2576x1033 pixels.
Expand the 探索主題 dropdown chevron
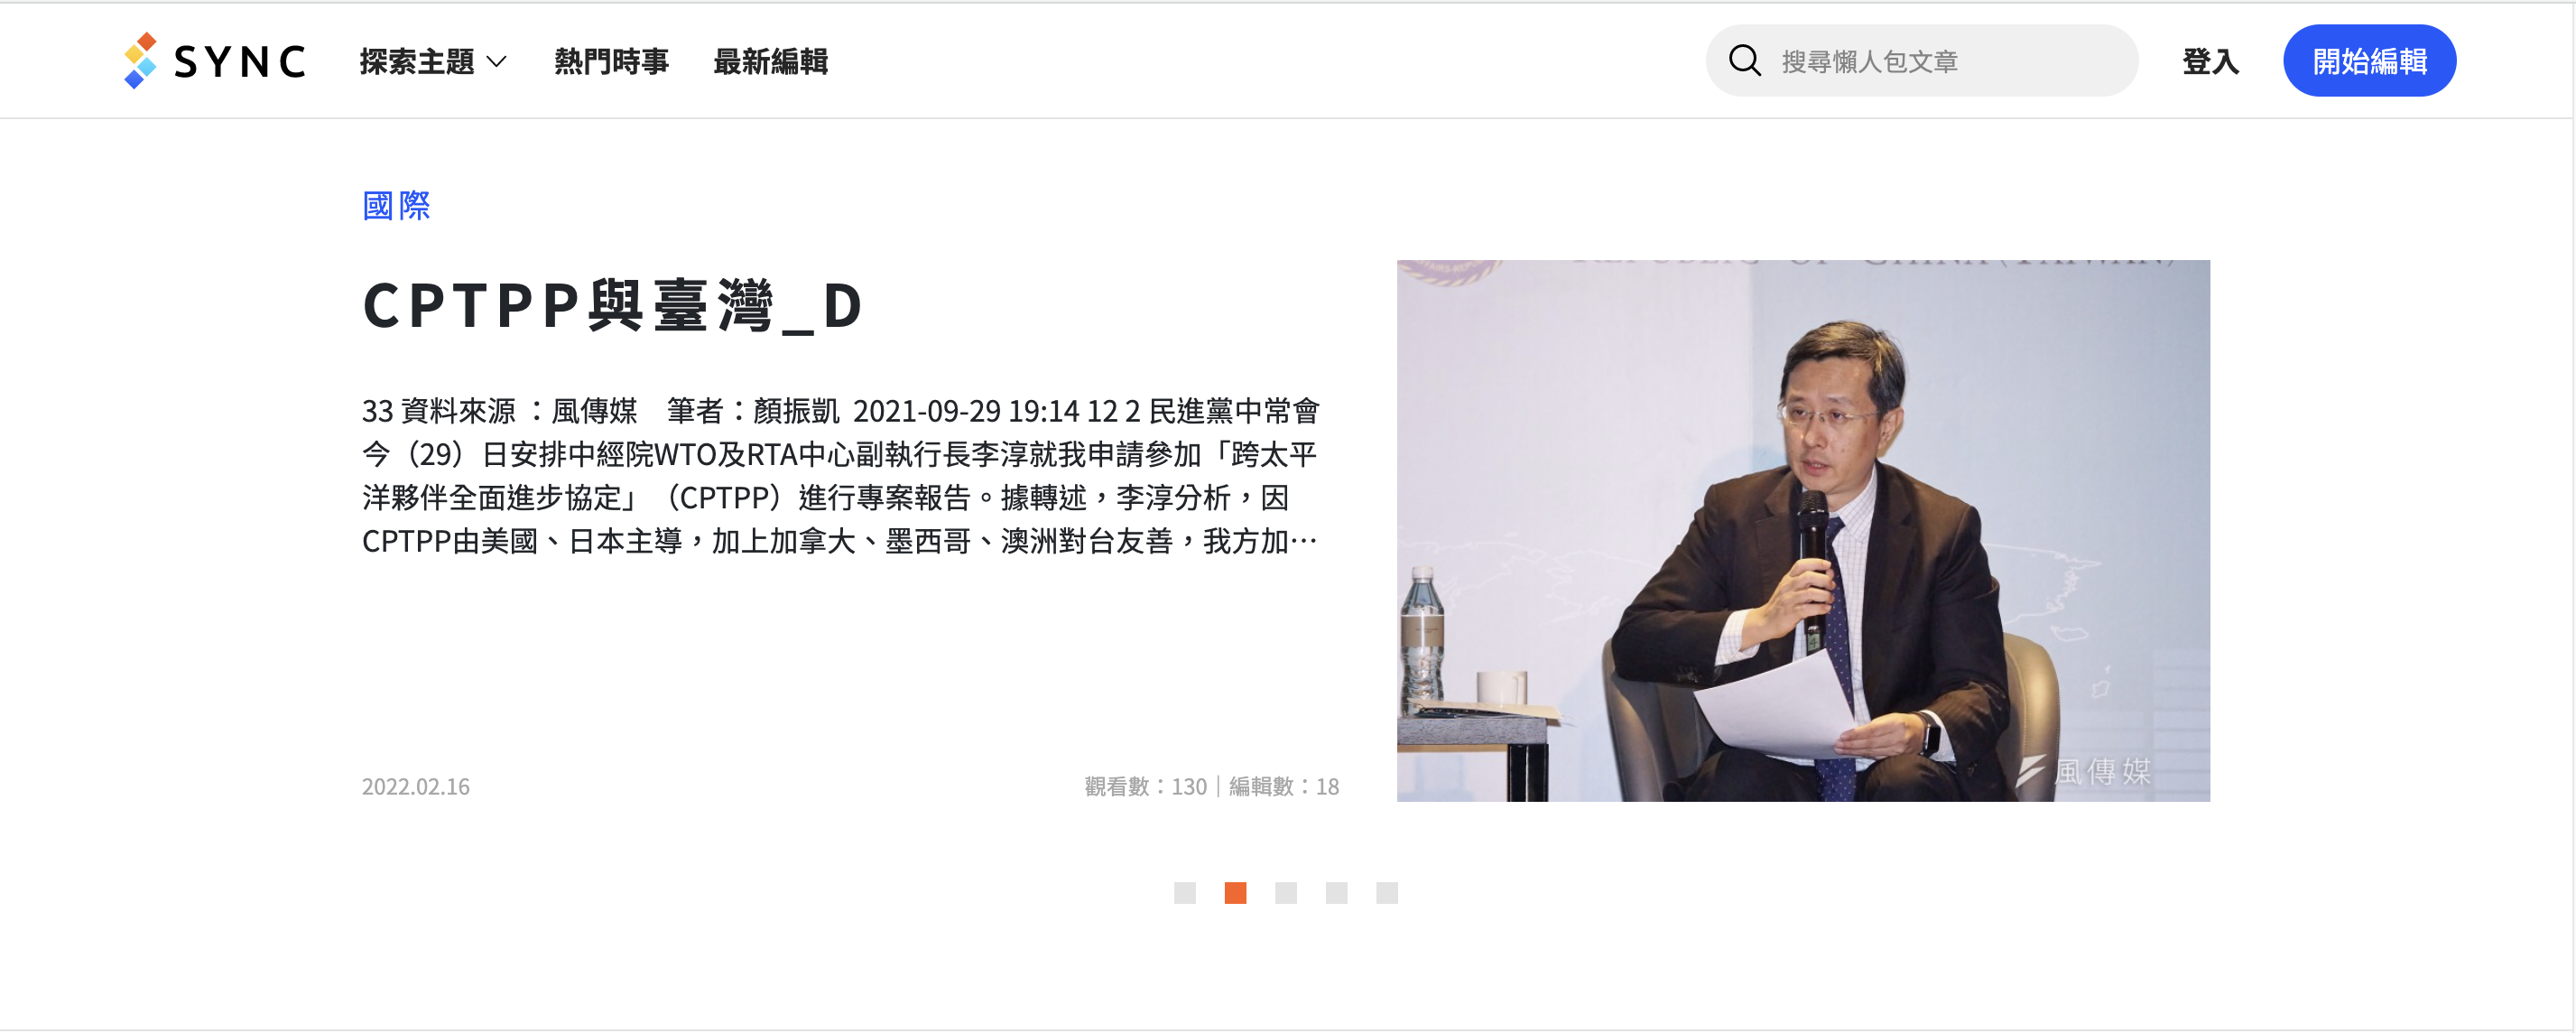(x=496, y=62)
